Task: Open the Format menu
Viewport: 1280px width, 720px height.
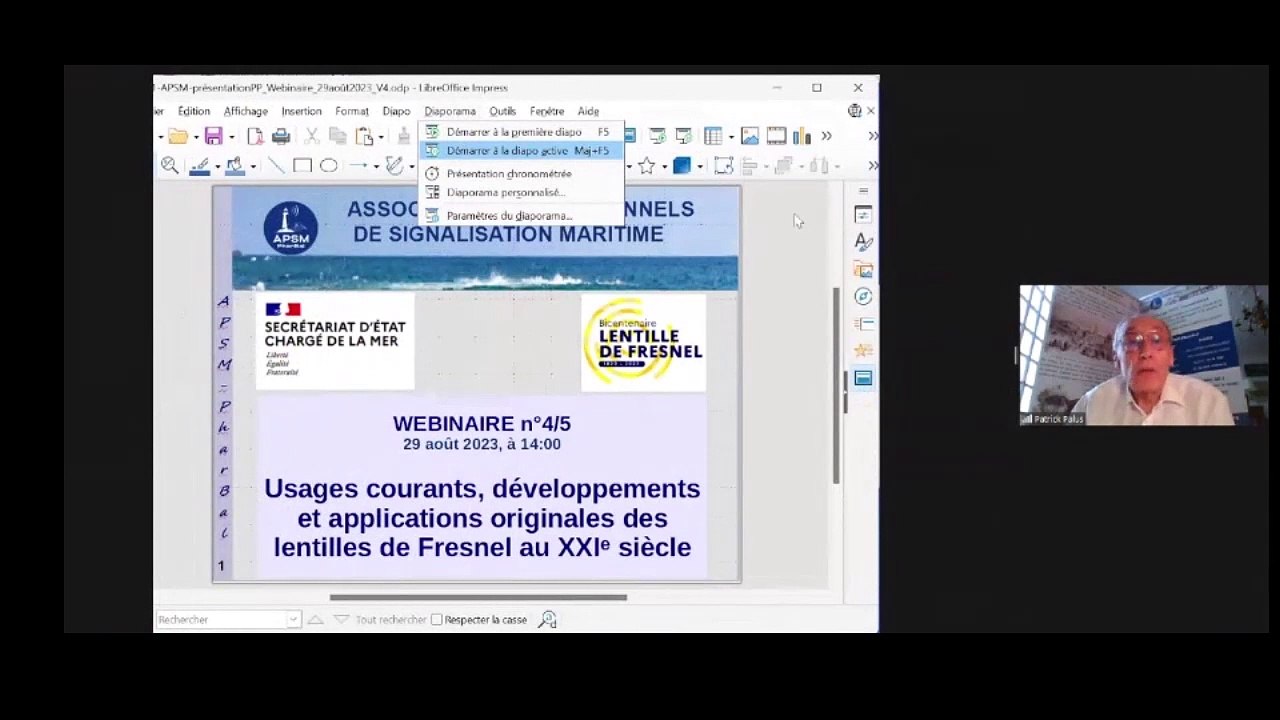Action: 352,111
